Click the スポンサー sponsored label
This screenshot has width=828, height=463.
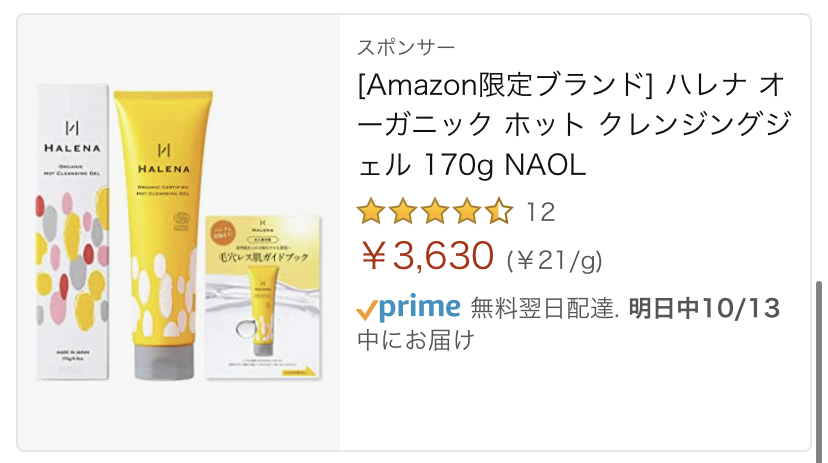click(406, 48)
